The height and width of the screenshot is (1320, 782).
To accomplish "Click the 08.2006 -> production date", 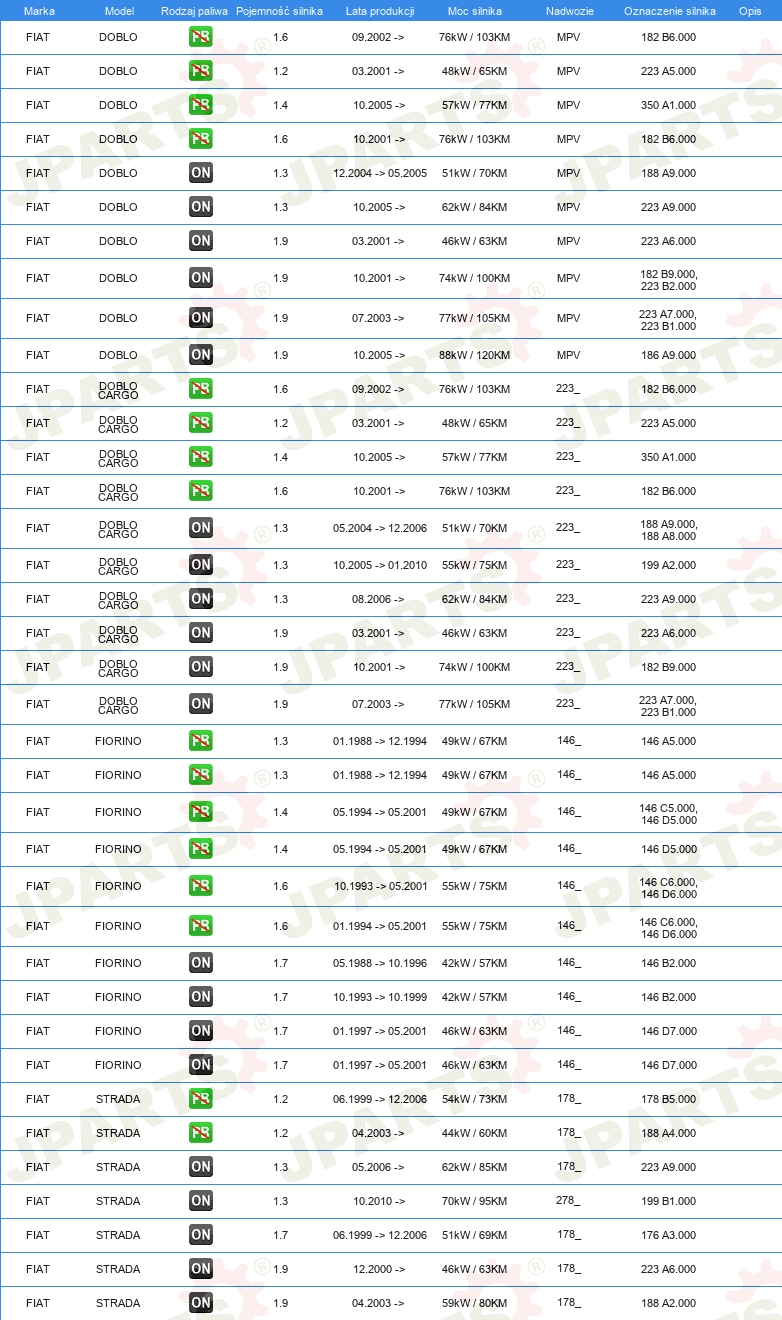I will pos(379,599).
